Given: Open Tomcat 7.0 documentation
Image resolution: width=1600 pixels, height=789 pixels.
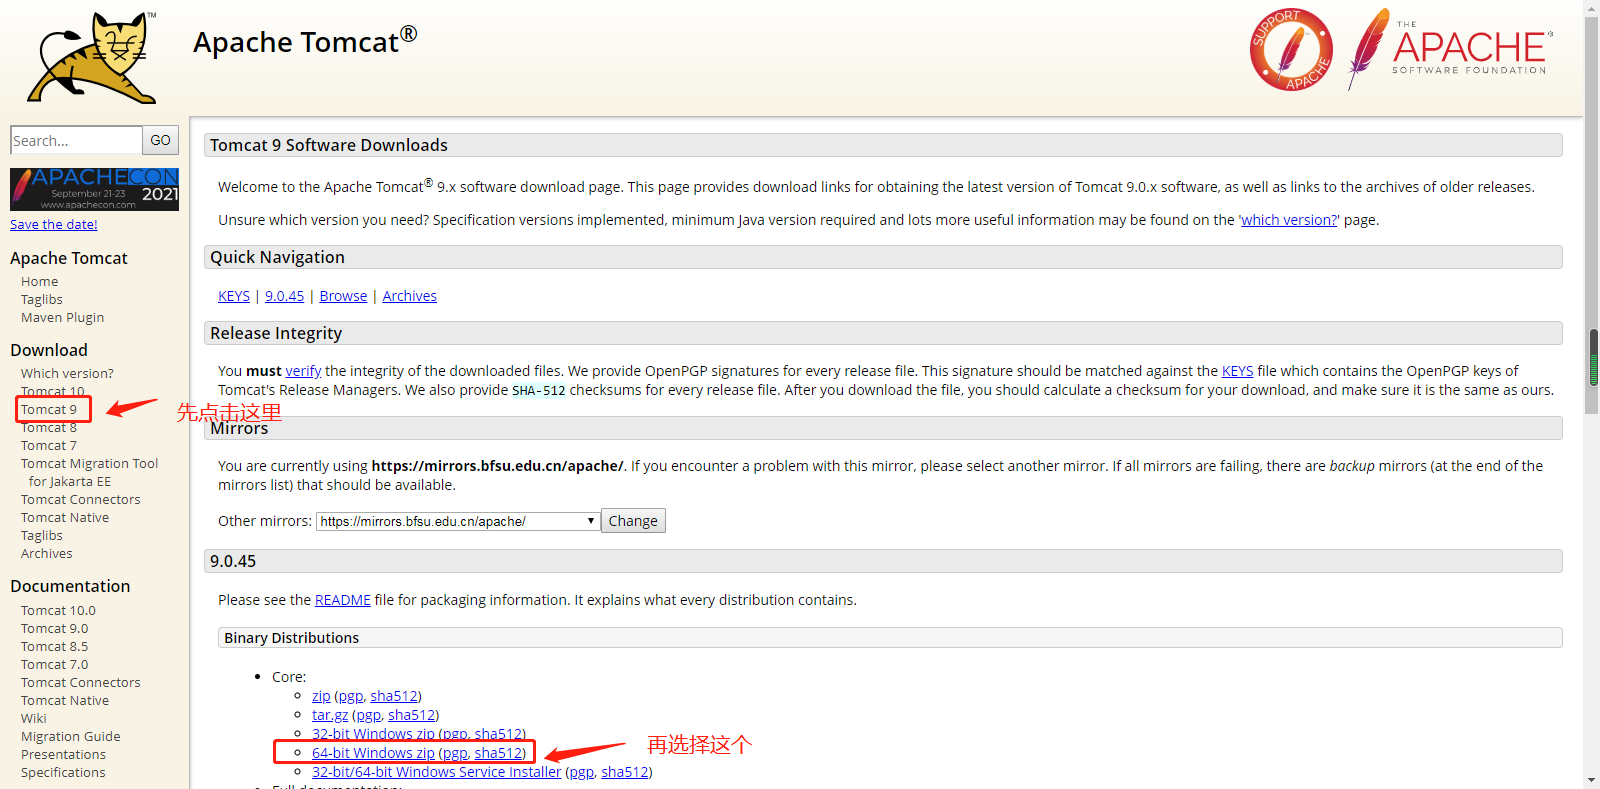Looking at the screenshot, I should tap(54, 665).
